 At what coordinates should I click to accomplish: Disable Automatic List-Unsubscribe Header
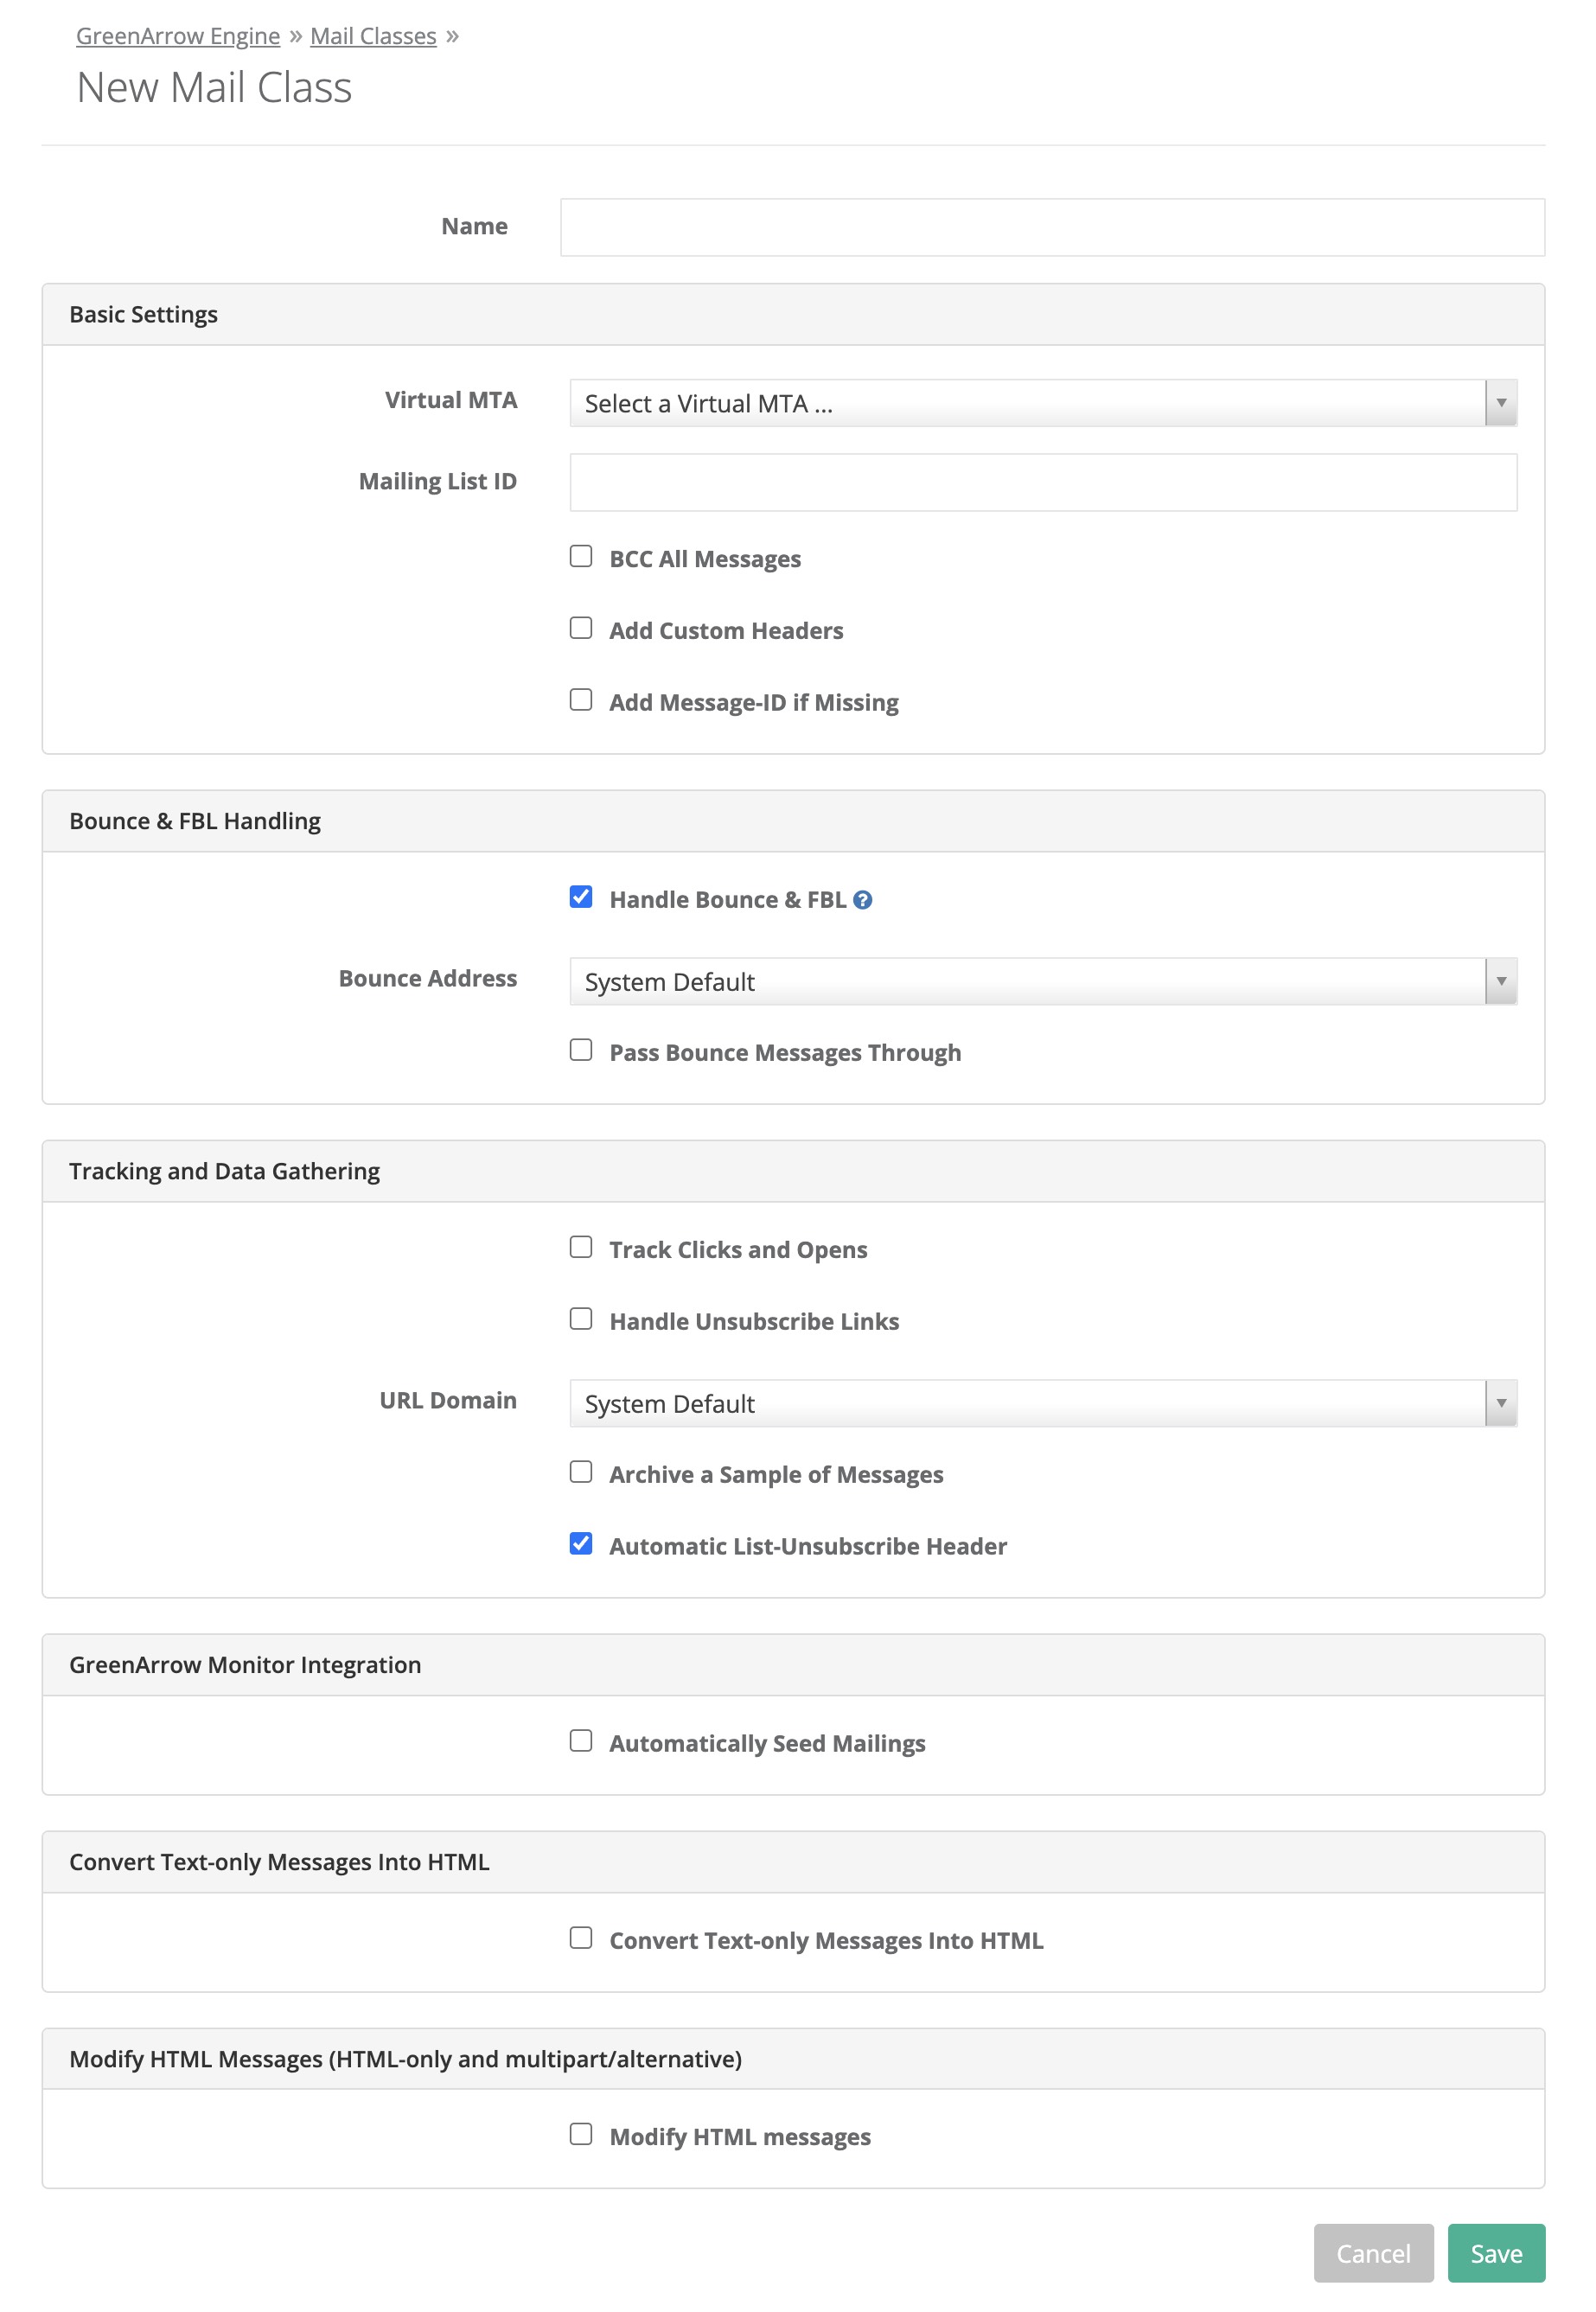tap(581, 1544)
